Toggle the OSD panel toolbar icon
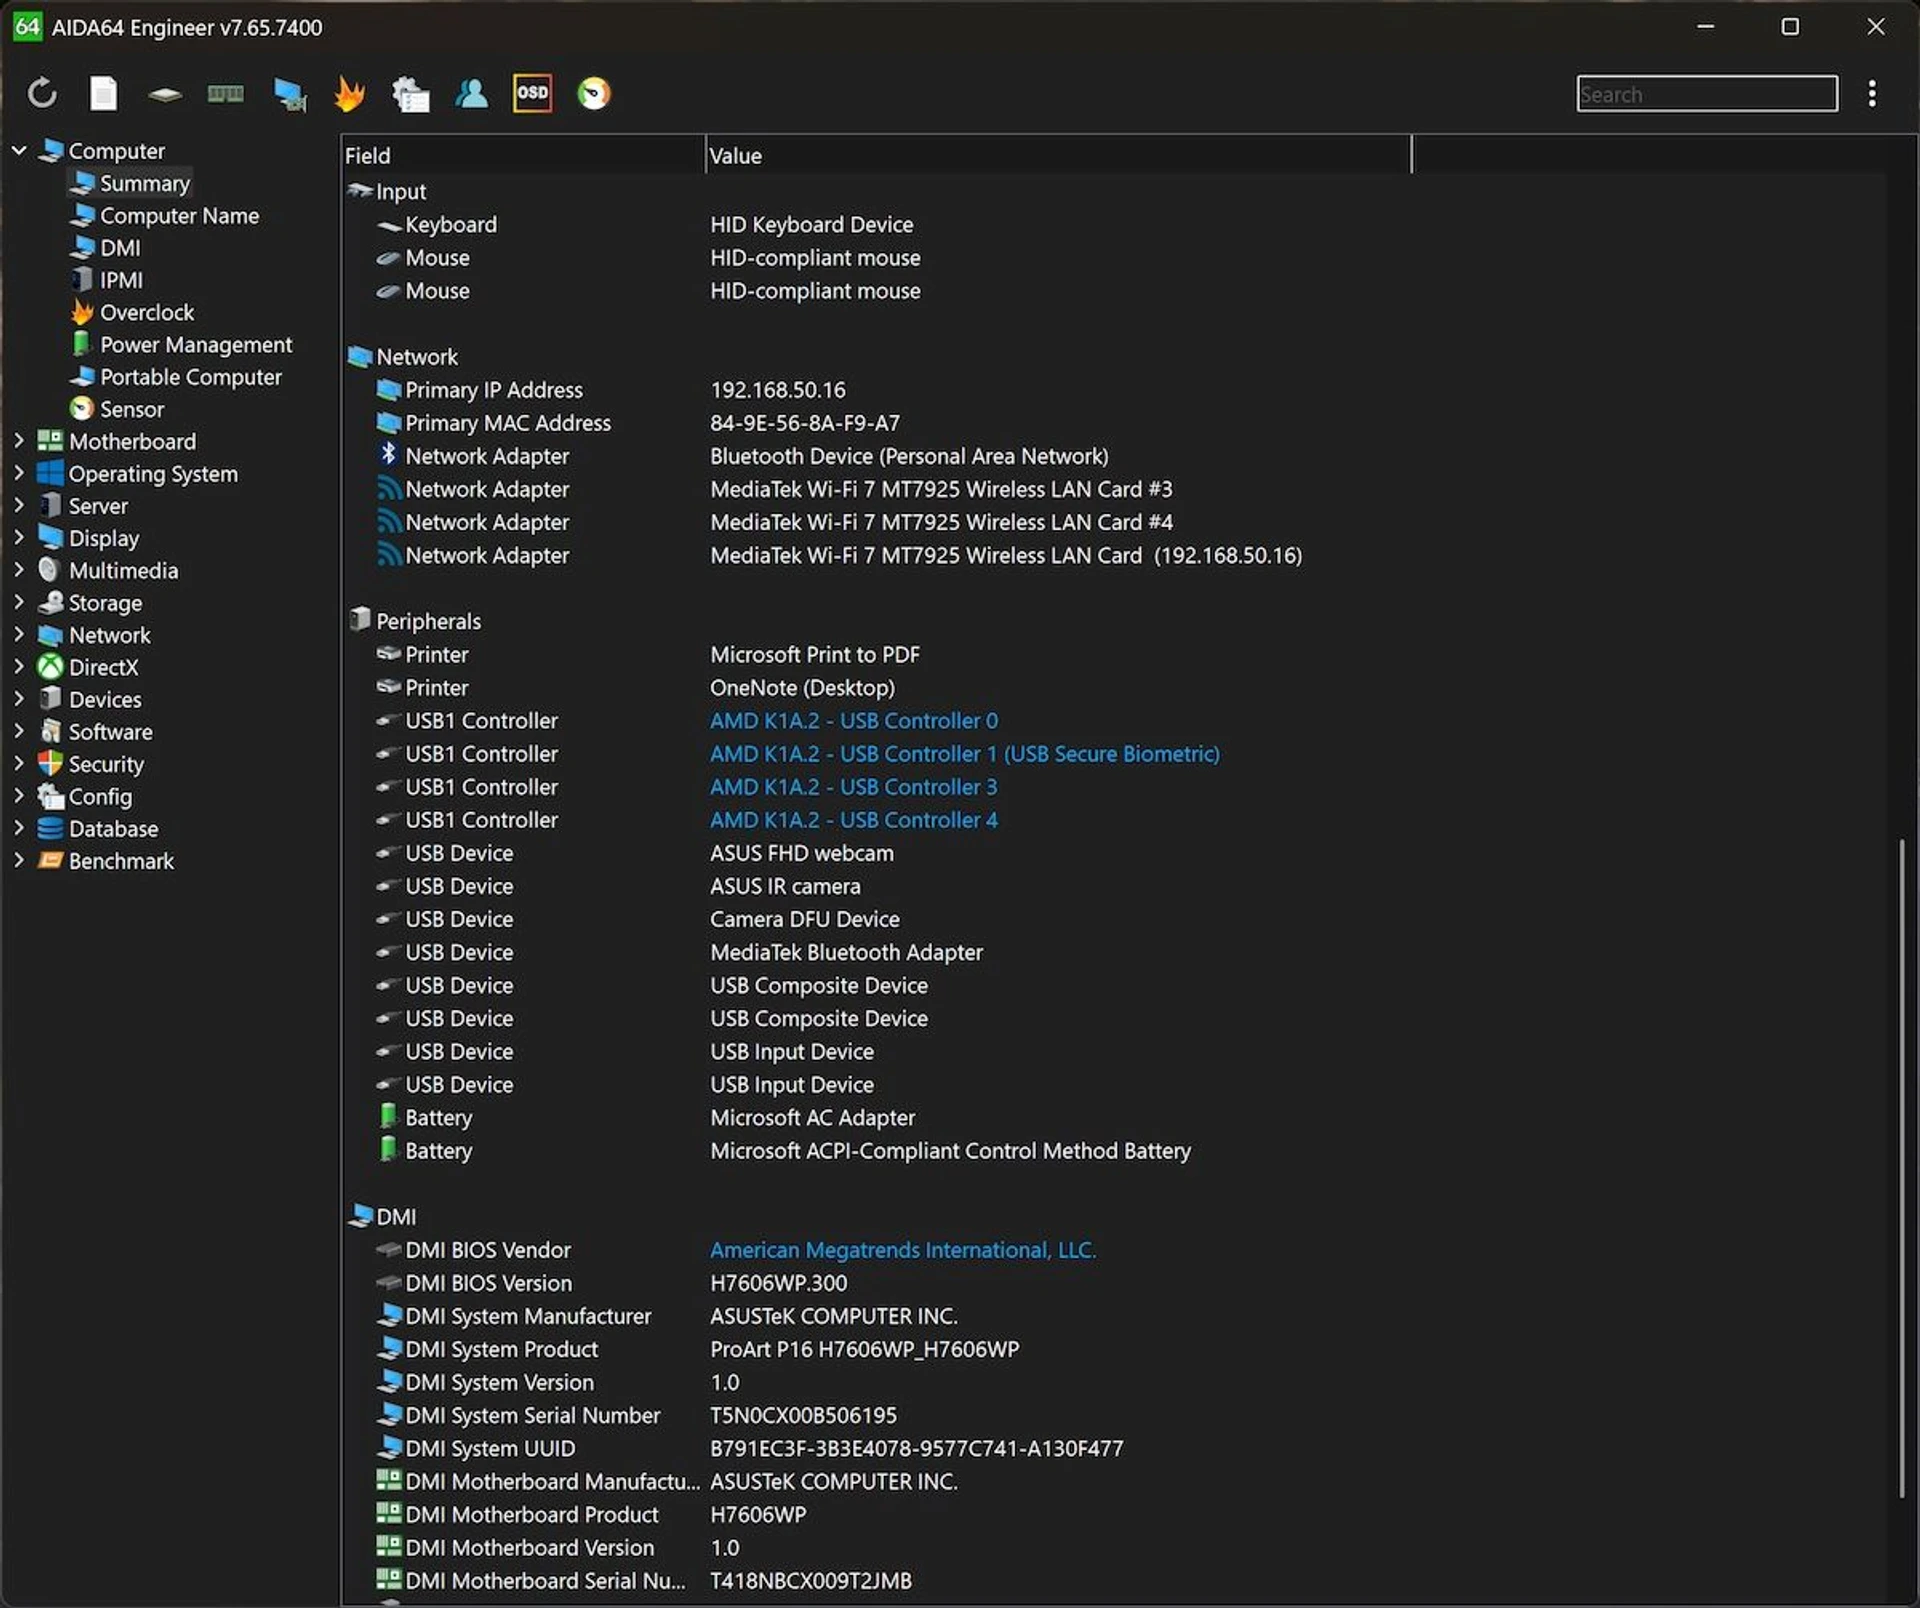 (x=532, y=93)
